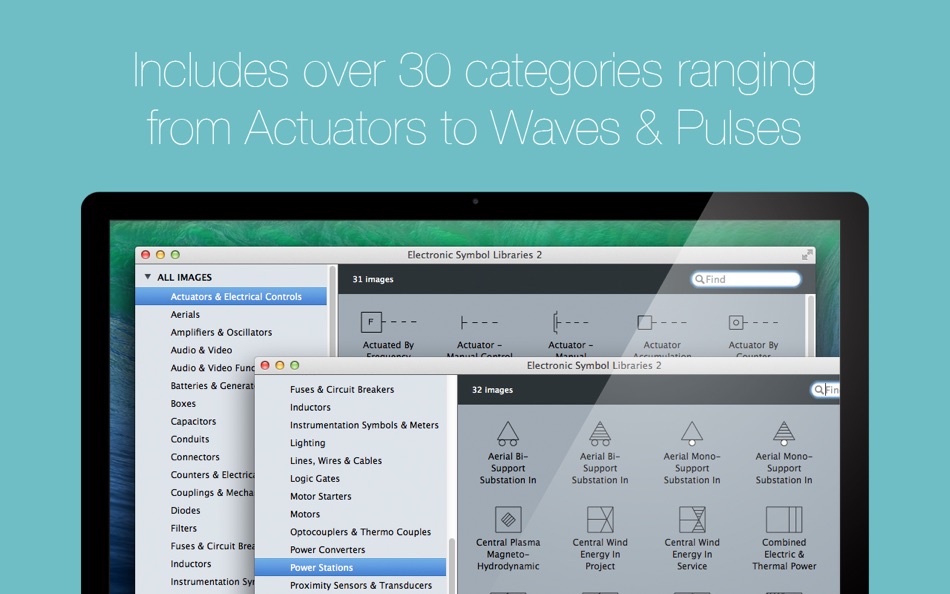Viewport: 950px width, 594px height.
Task: Select Fuses & Circuit Breakers in front window
Action: coord(342,390)
